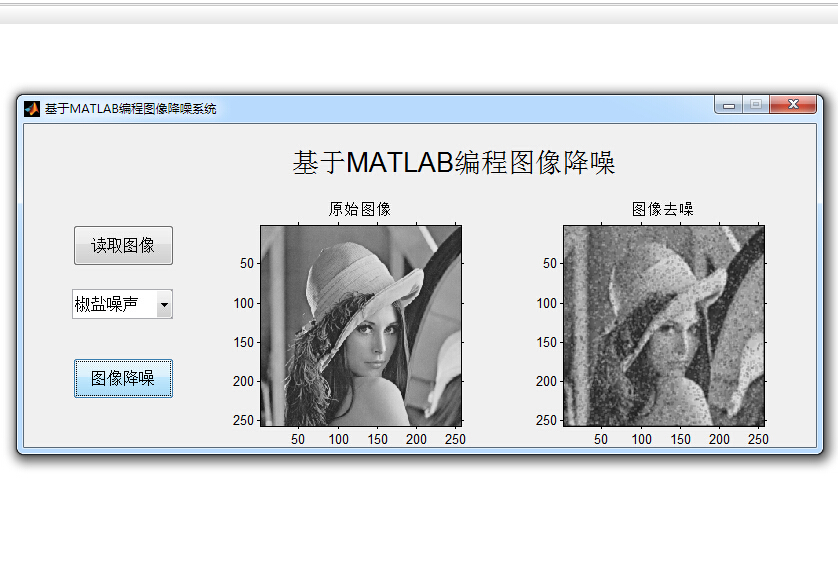
Task: Click the 原始图像 axes title
Action: (x=360, y=209)
